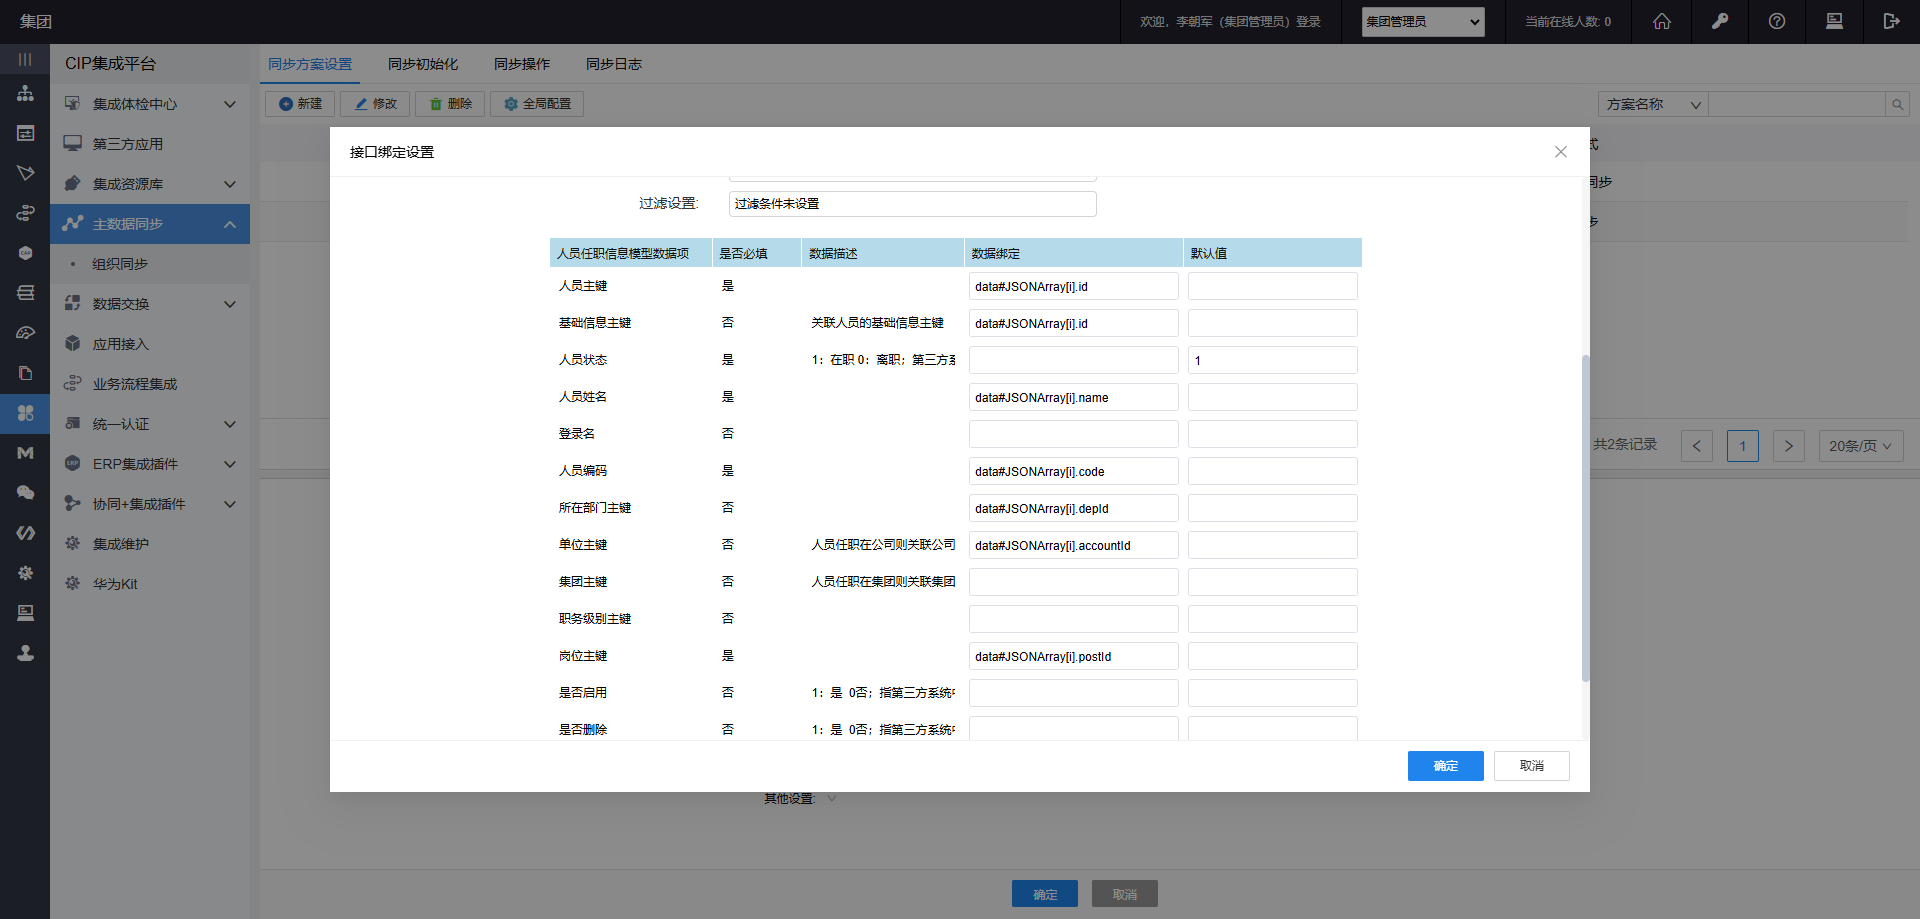Image resolution: width=1920 pixels, height=919 pixels.
Task: Open the help question mark icon
Action: [x=1776, y=21]
